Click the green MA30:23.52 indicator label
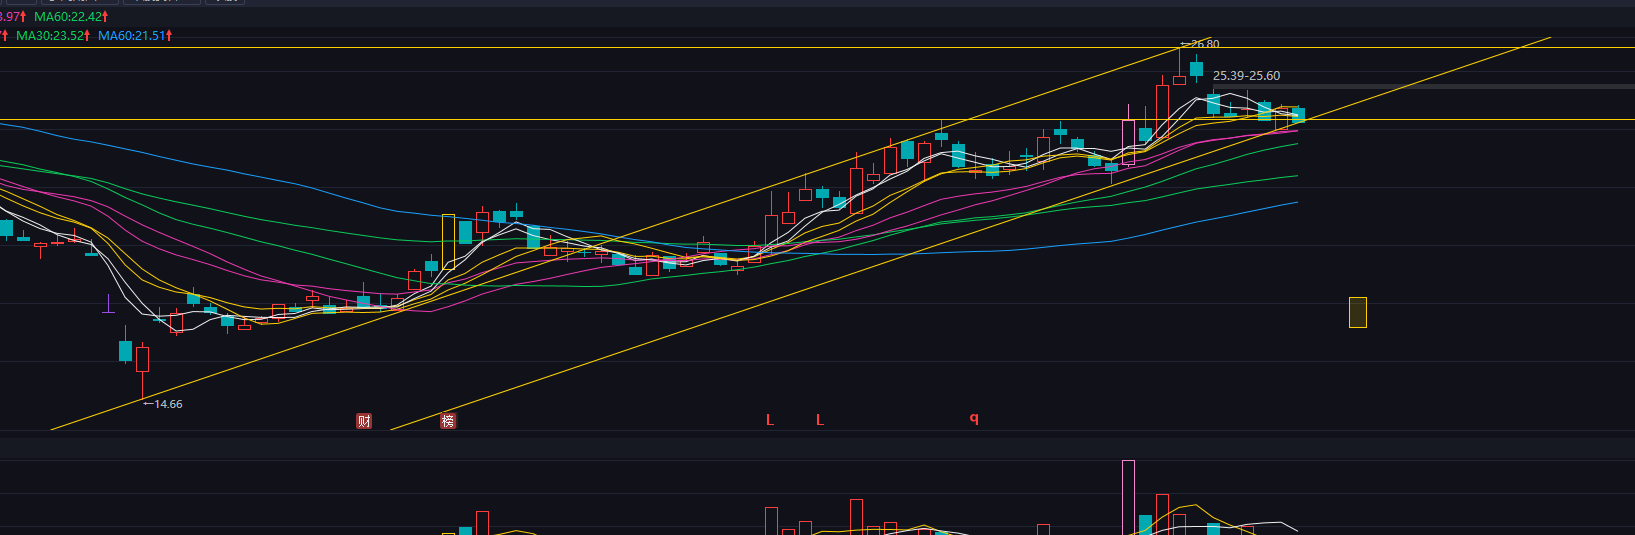Image resolution: width=1635 pixels, height=535 pixels. (x=54, y=36)
